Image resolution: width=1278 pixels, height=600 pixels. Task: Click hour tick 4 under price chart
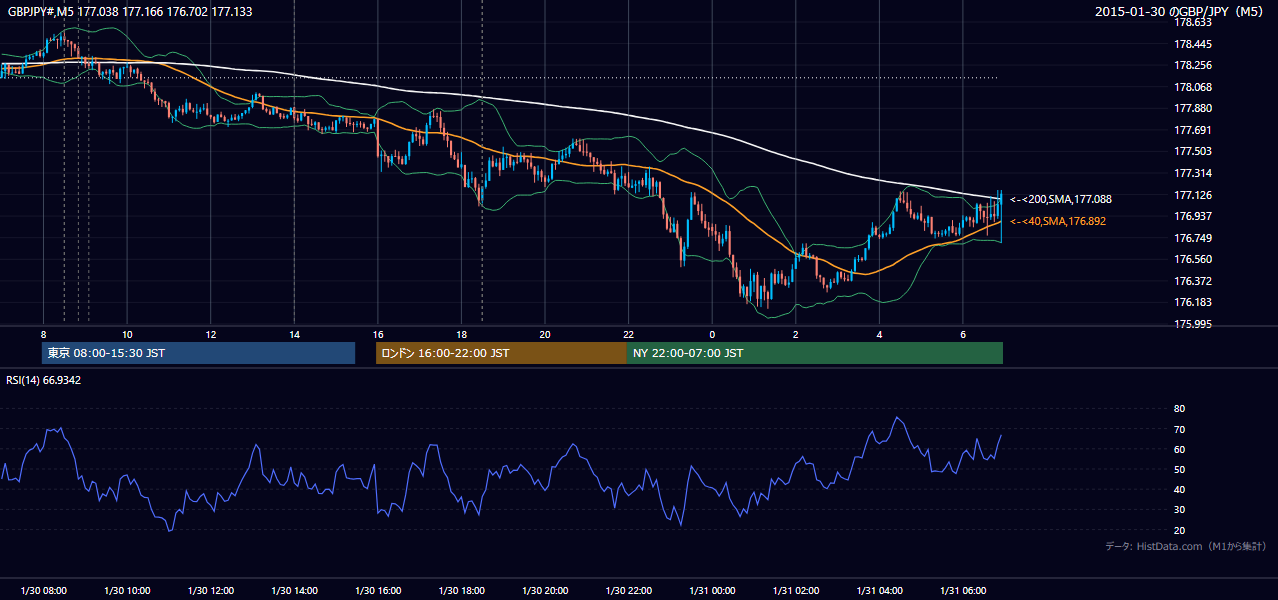879,334
